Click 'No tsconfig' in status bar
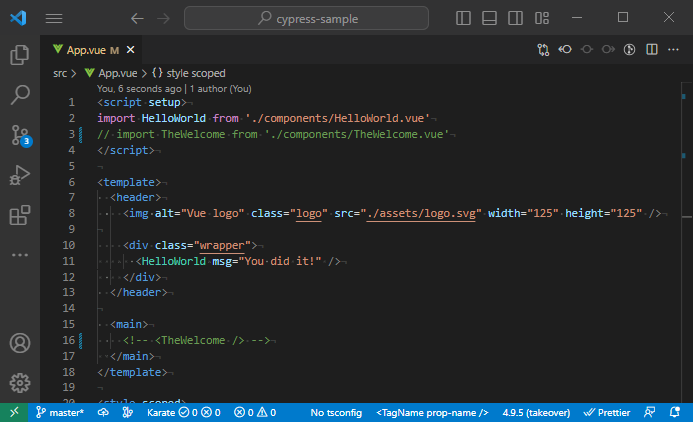Viewport: 693px width, 422px height. pyautogui.click(x=336, y=412)
